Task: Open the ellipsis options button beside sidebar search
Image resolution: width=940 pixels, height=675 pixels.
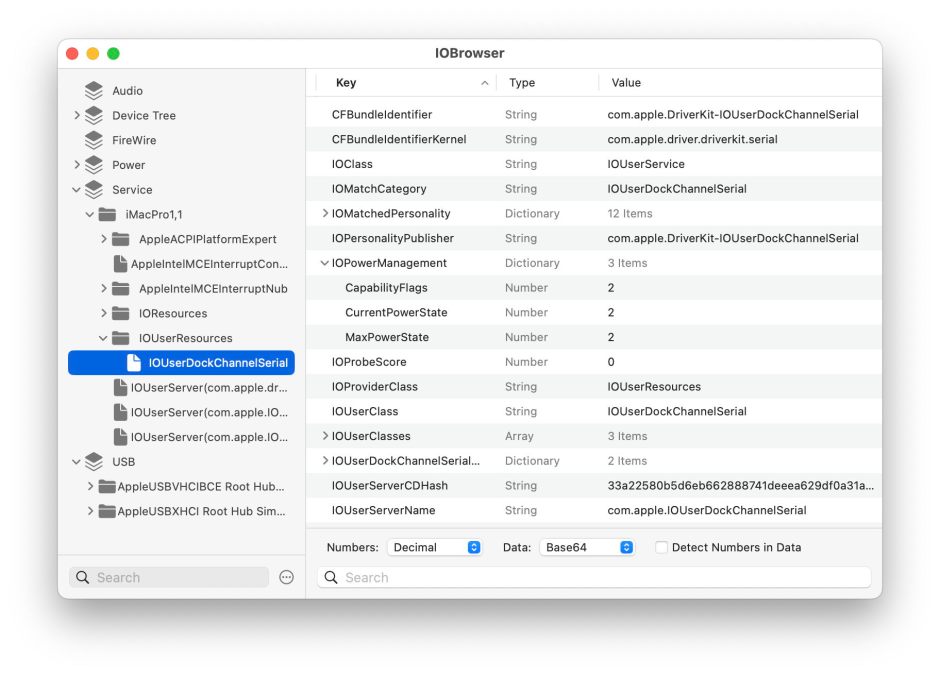Action: pyautogui.click(x=286, y=578)
